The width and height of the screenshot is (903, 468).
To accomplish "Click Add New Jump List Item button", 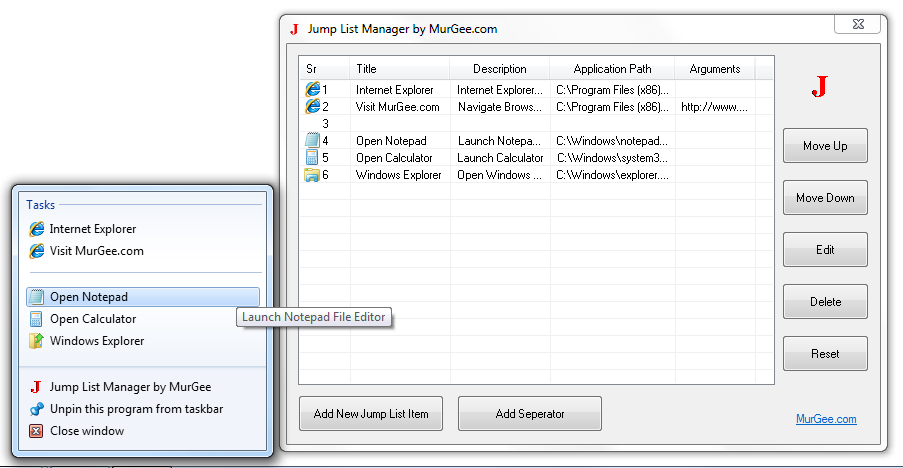I will coord(371,413).
